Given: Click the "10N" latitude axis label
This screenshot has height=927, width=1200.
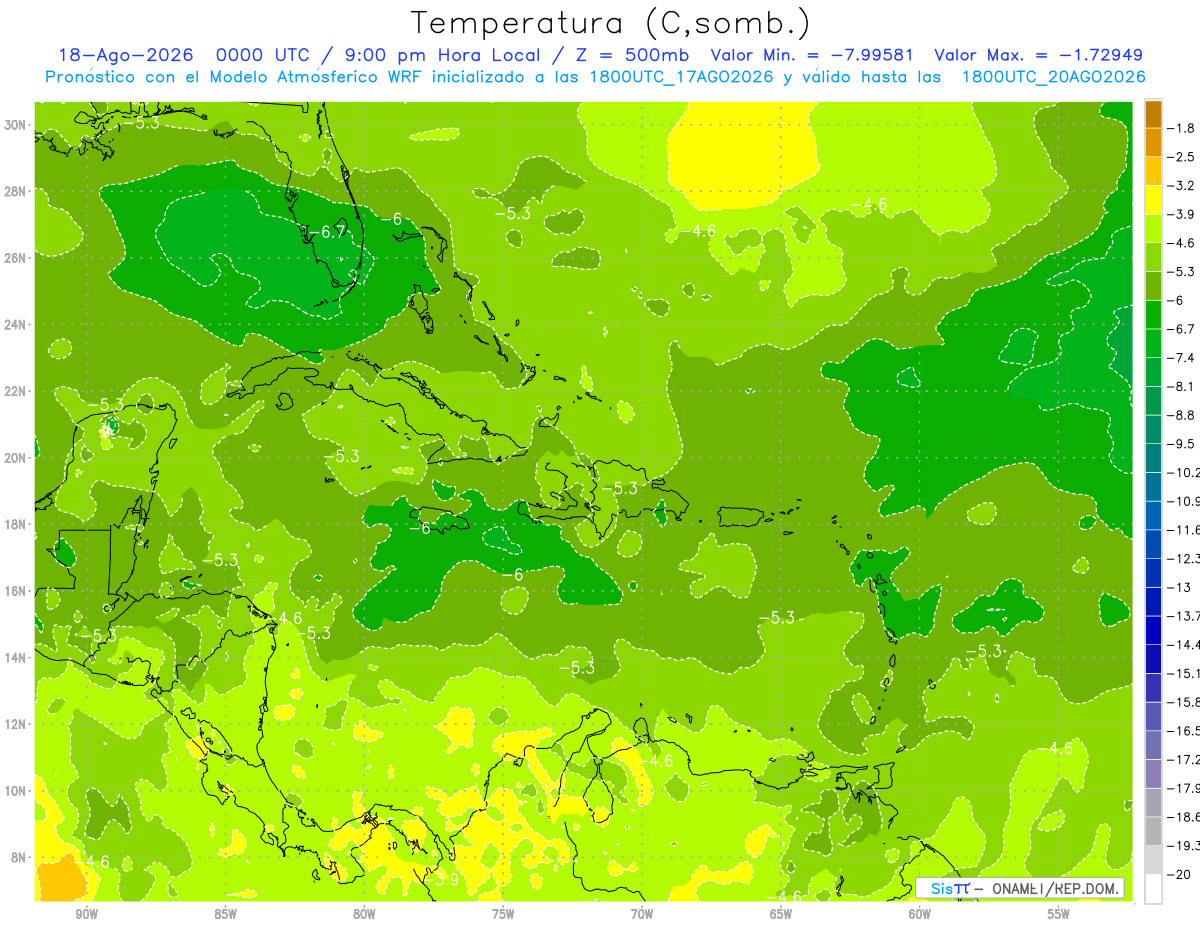Looking at the screenshot, I should [x=16, y=790].
